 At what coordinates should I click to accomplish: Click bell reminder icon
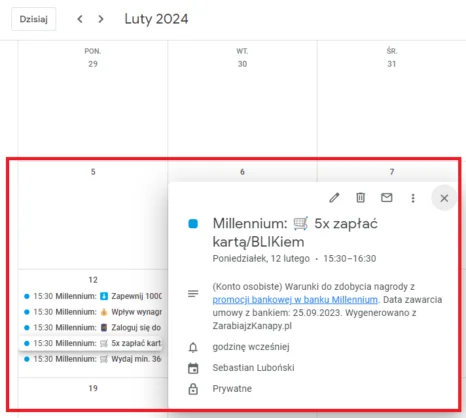(193, 347)
